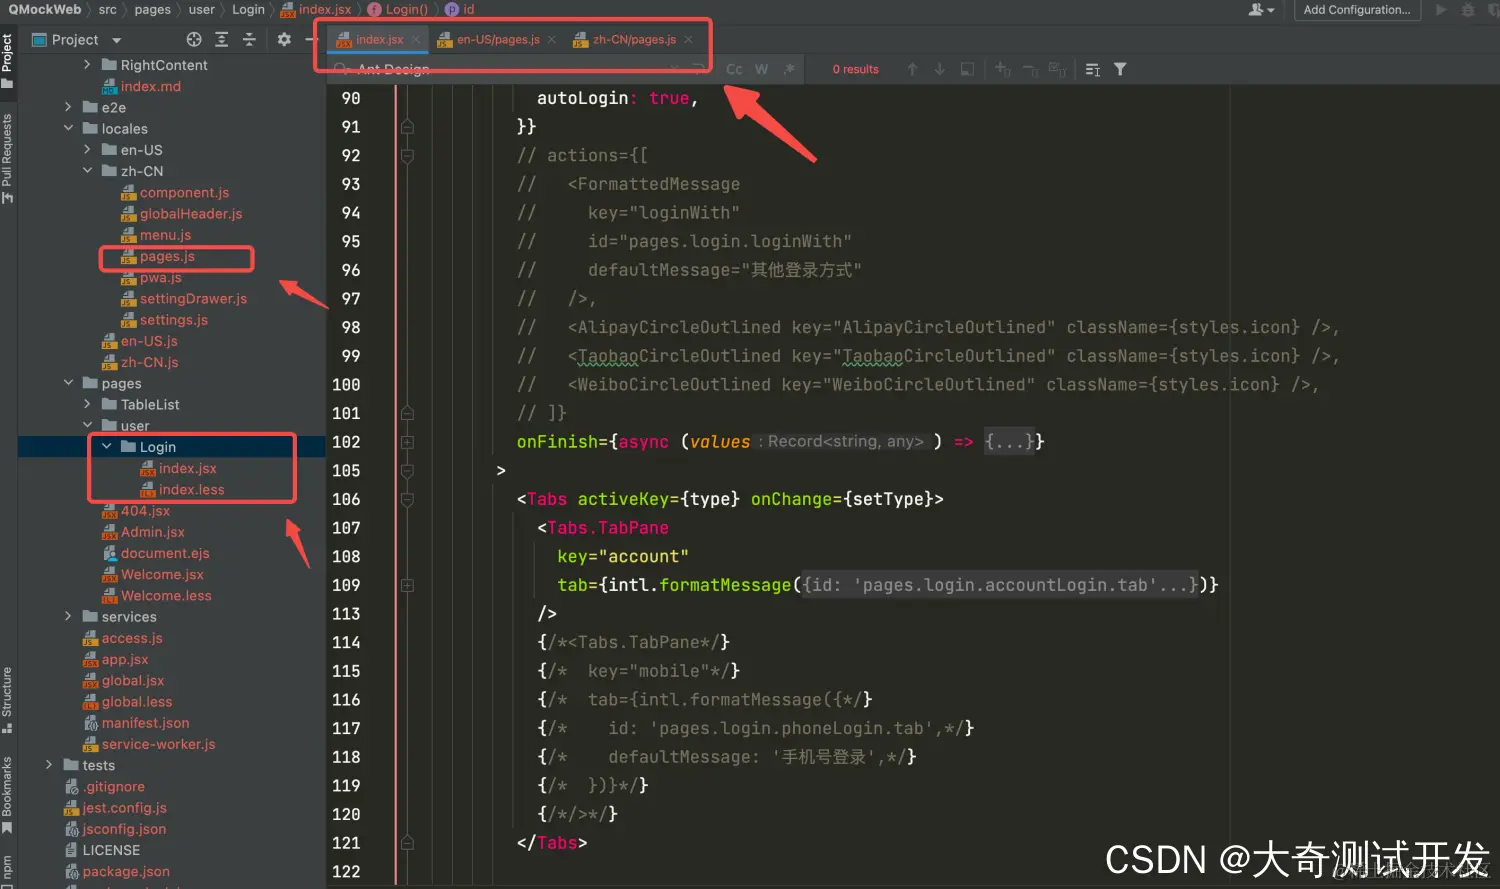Expand all nodes in Project panel
Image resolution: width=1500 pixels, height=889 pixels.
coord(222,39)
